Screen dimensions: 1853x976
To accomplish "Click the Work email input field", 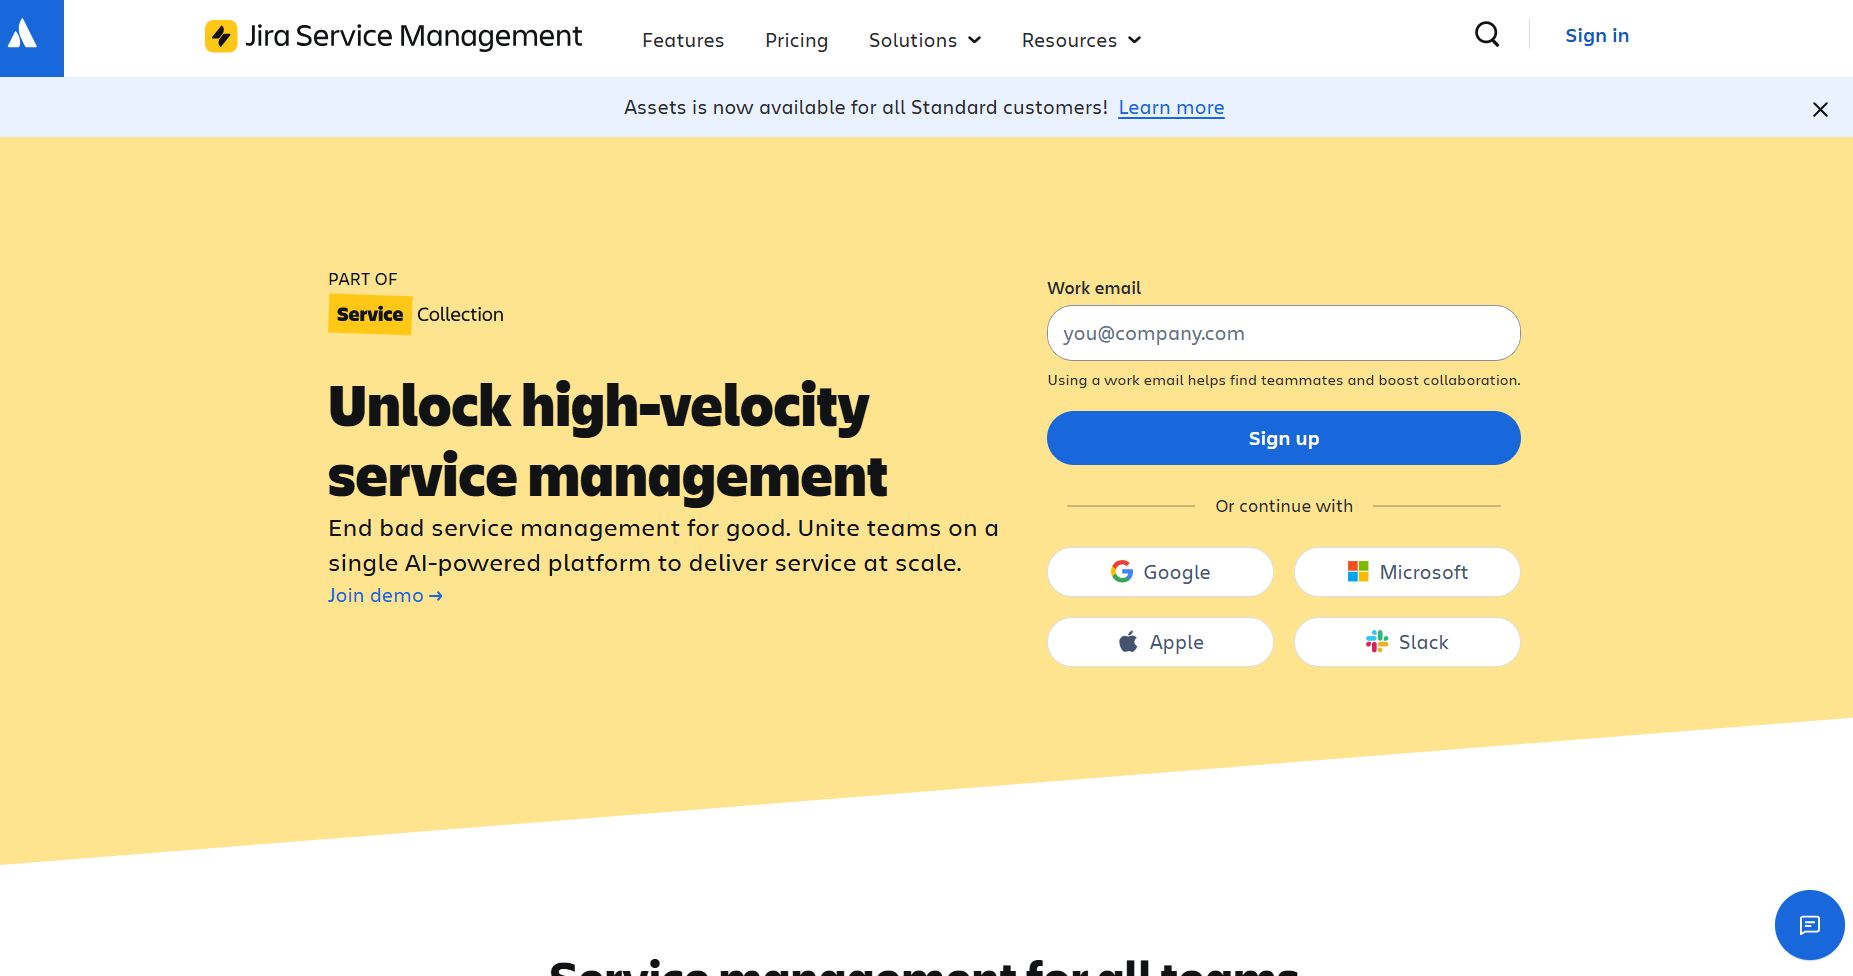I will (1283, 333).
